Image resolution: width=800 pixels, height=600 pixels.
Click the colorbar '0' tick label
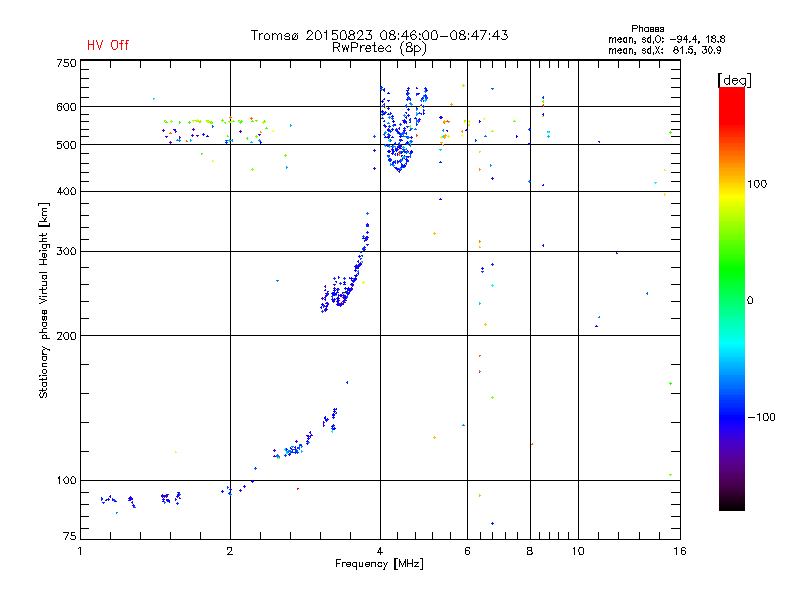pyautogui.click(x=750, y=301)
